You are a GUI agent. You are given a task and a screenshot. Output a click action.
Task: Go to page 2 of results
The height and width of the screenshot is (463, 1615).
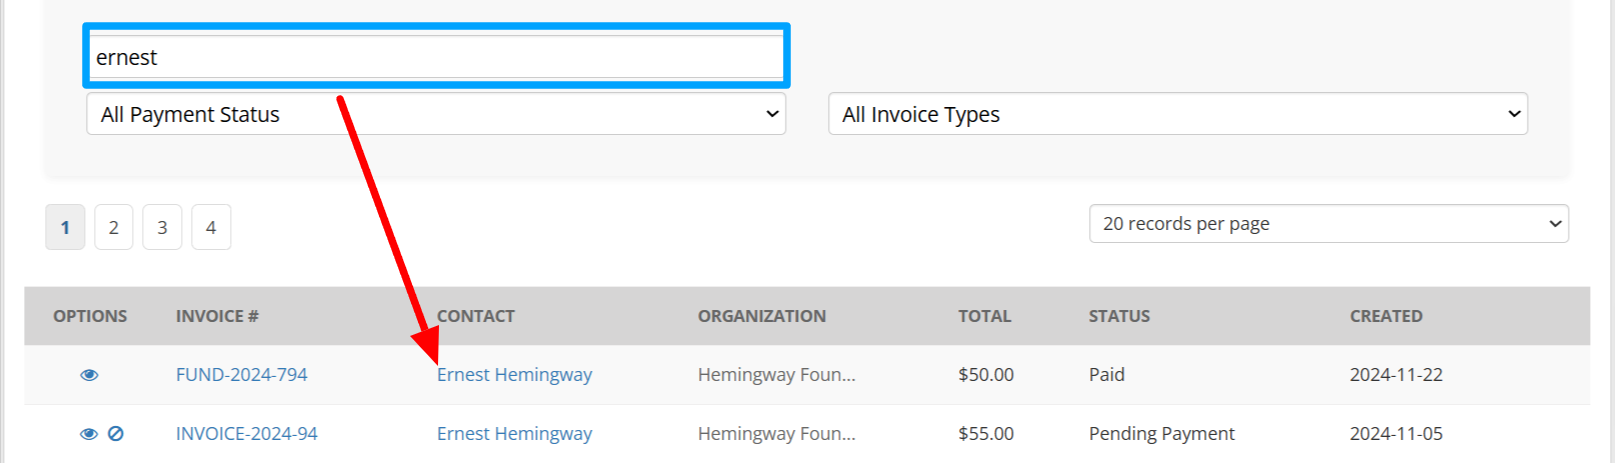point(114,228)
